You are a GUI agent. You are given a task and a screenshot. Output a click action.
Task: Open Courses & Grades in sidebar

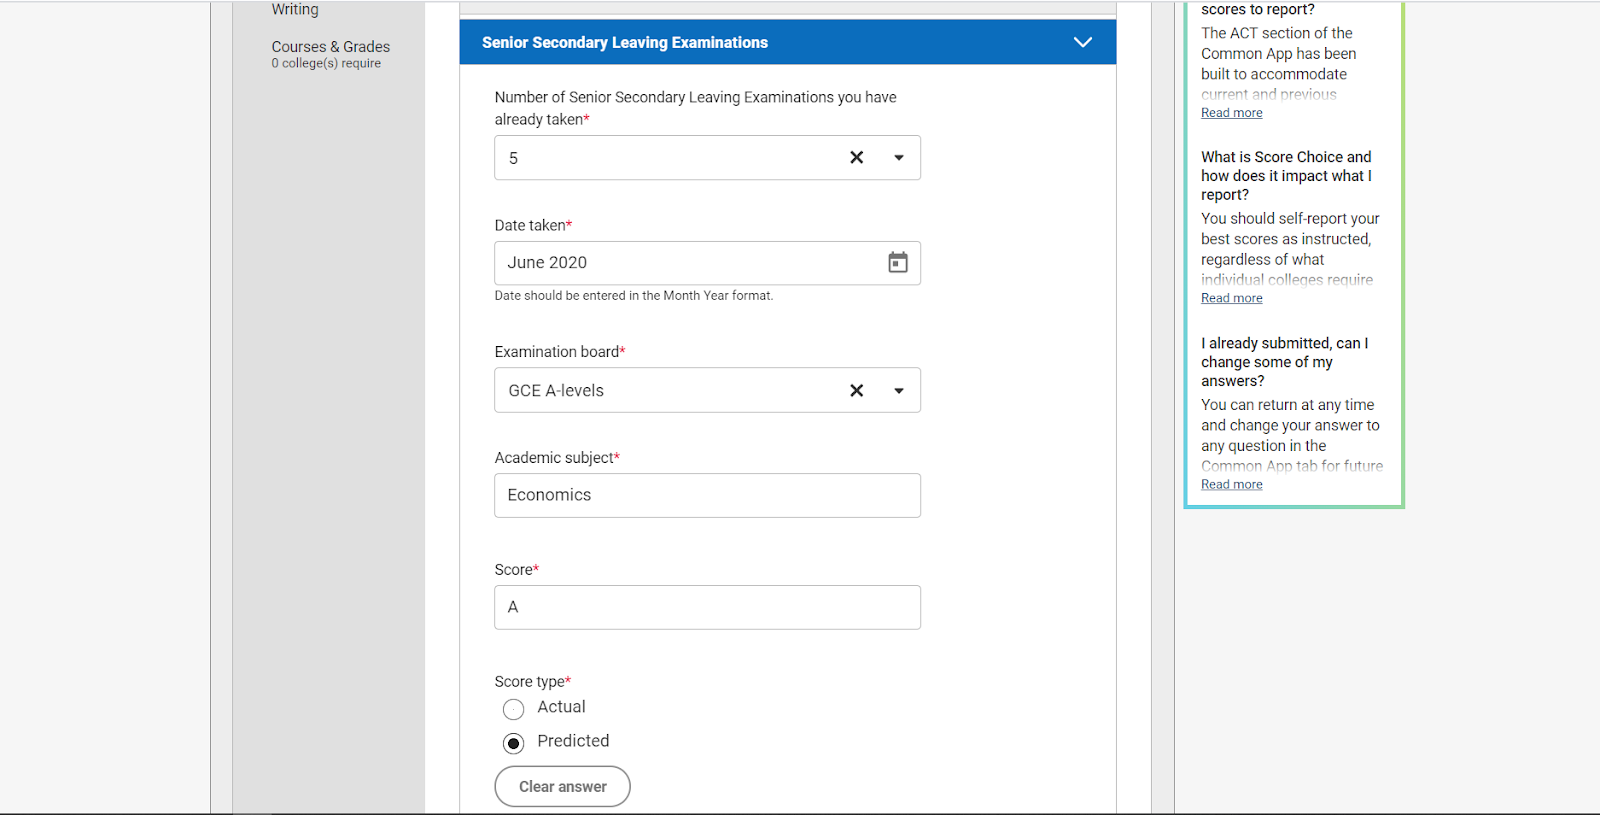click(x=330, y=47)
